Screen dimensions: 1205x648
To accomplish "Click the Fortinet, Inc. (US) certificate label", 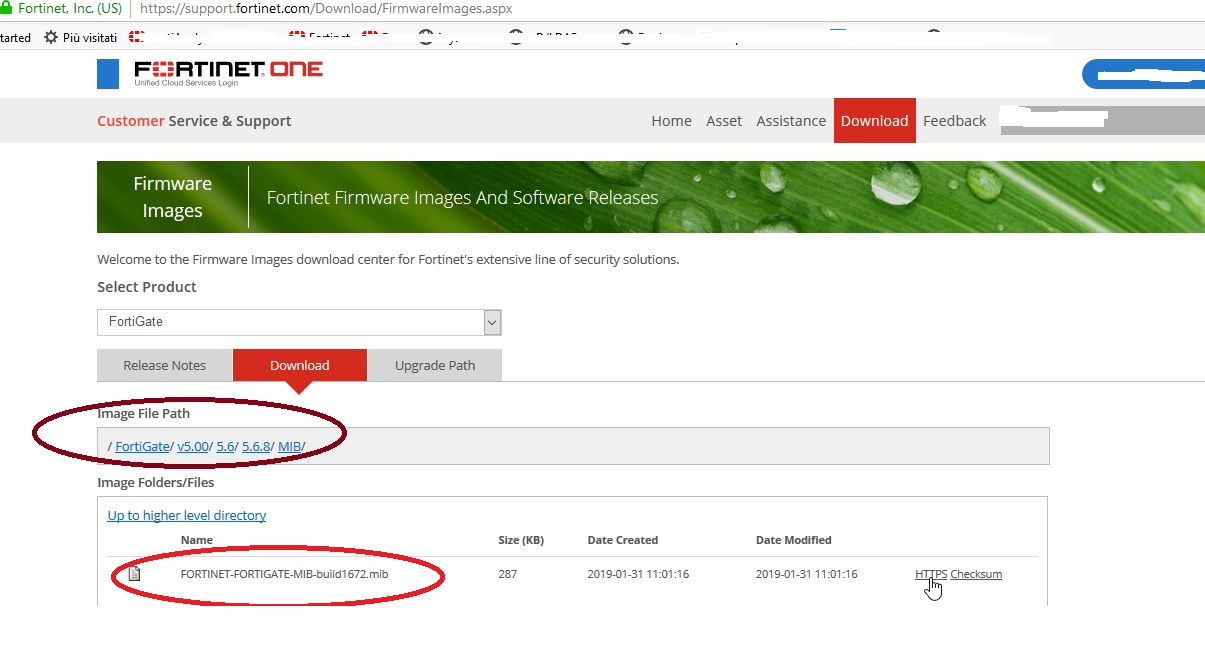I will pyautogui.click(x=70, y=8).
